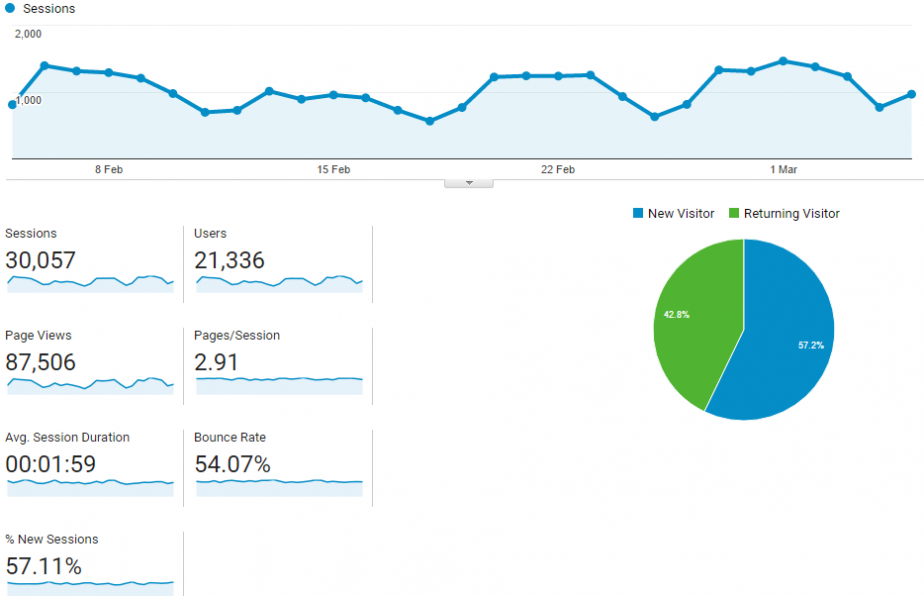Click the Users sparkline thumbnail
This screenshot has height=596, width=924.
(x=279, y=283)
